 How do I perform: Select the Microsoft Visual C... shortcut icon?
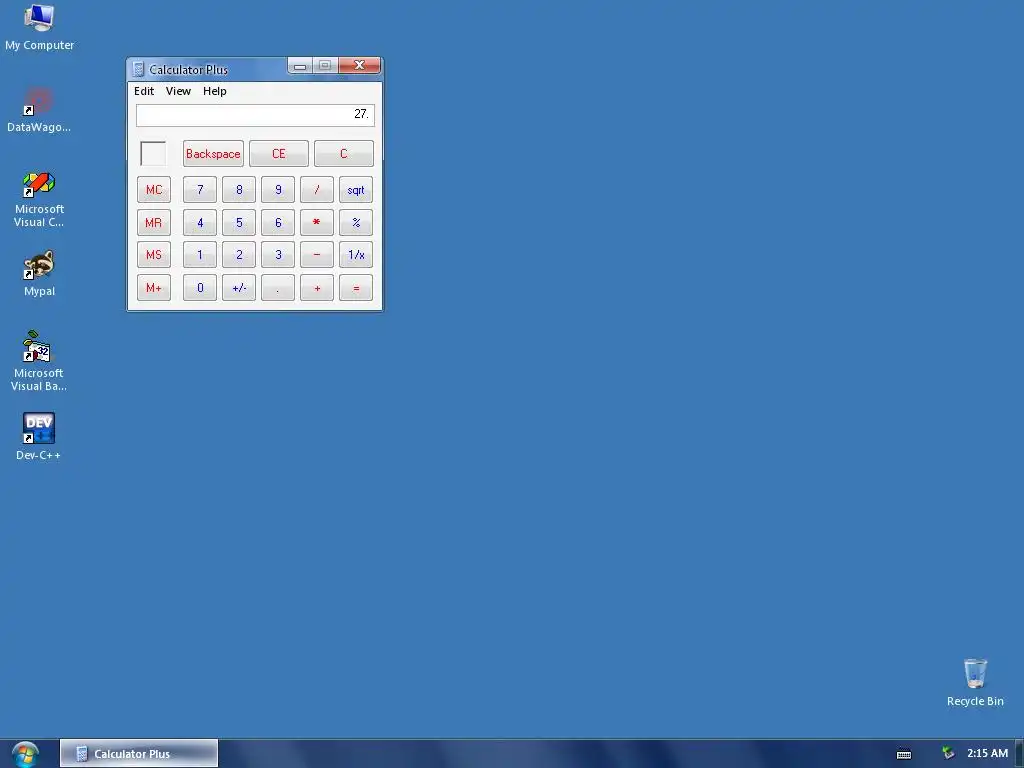pyautogui.click(x=39, y=199)
